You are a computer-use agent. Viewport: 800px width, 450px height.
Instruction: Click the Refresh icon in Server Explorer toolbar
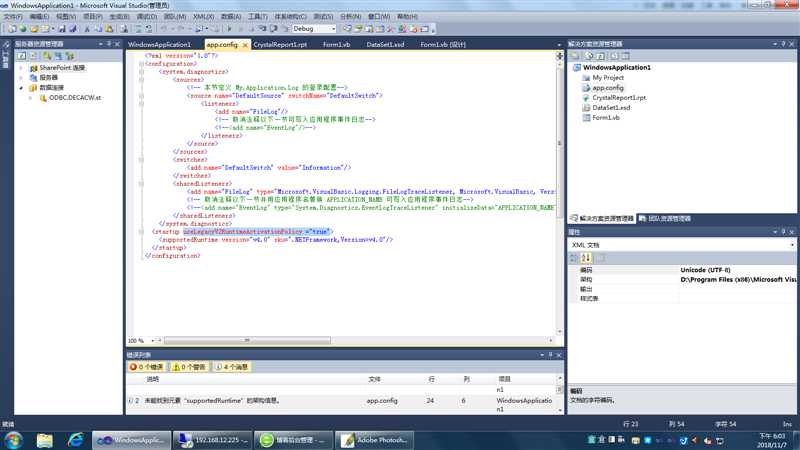click(21, 56)
